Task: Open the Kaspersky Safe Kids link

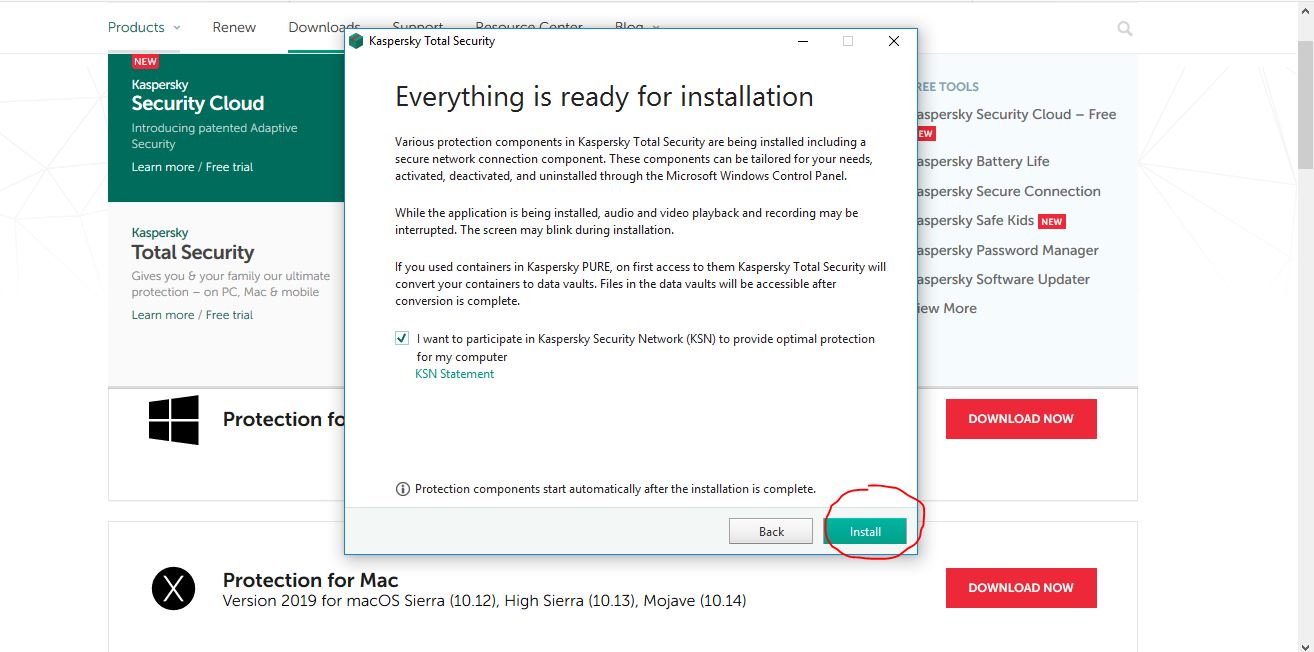Action: tap(974, 220)
